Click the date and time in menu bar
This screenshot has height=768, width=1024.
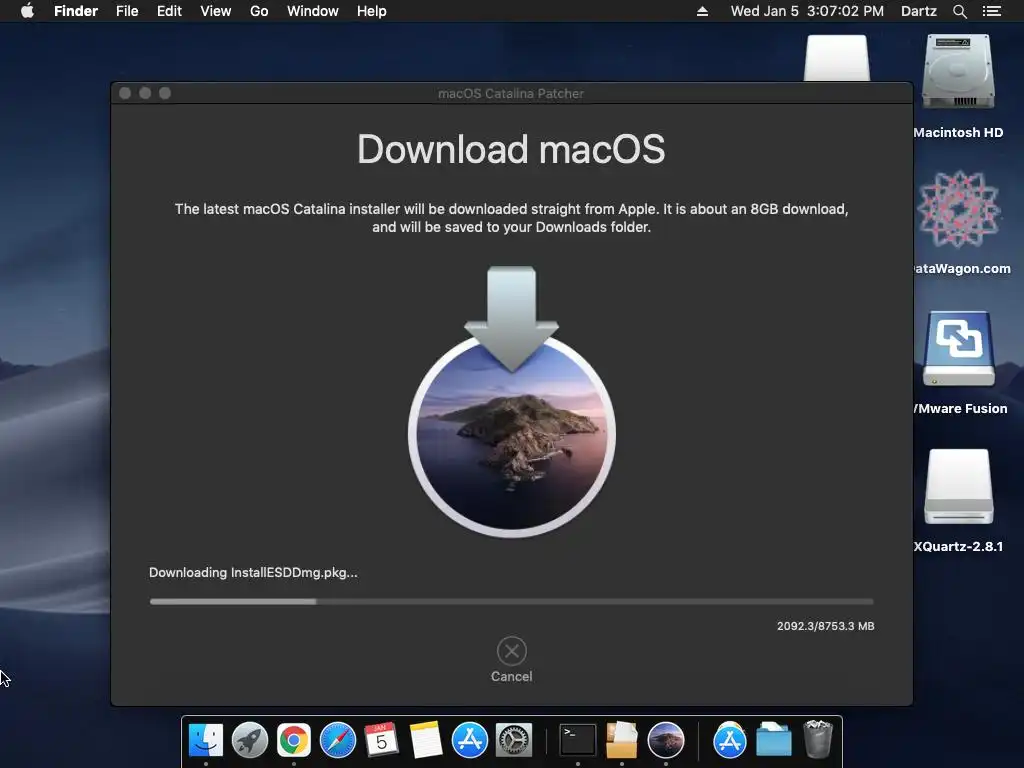(x=807, y=11)
